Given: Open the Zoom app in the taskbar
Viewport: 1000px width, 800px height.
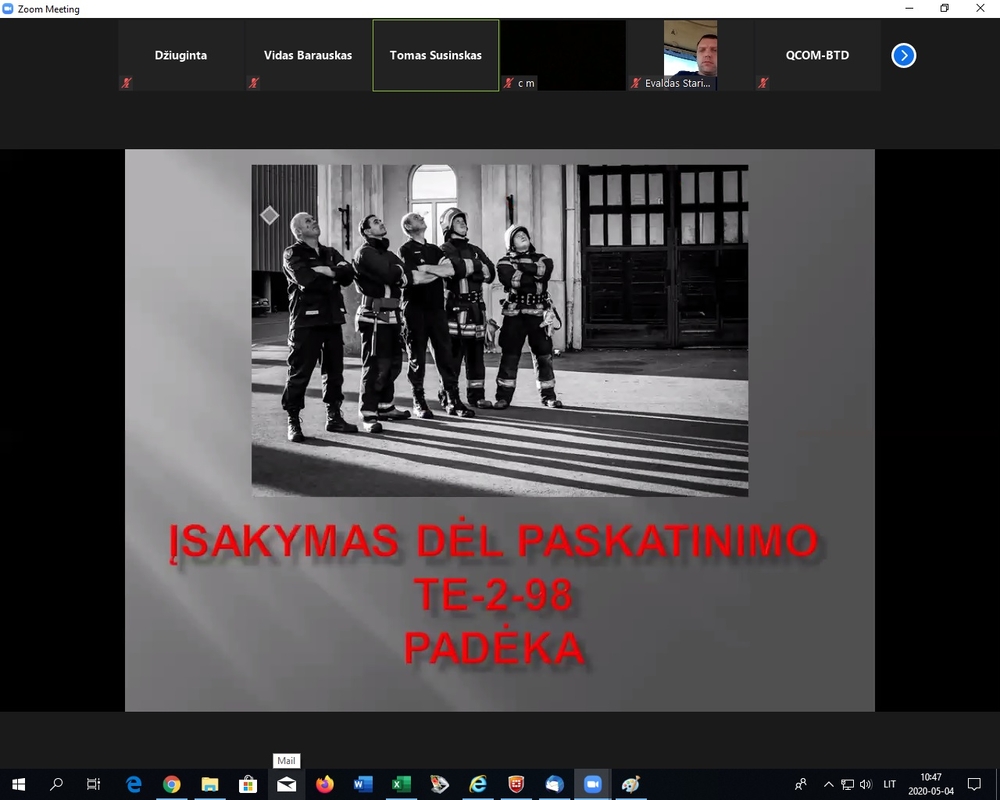Looking at the screenshot, I should tap(592, 784).
